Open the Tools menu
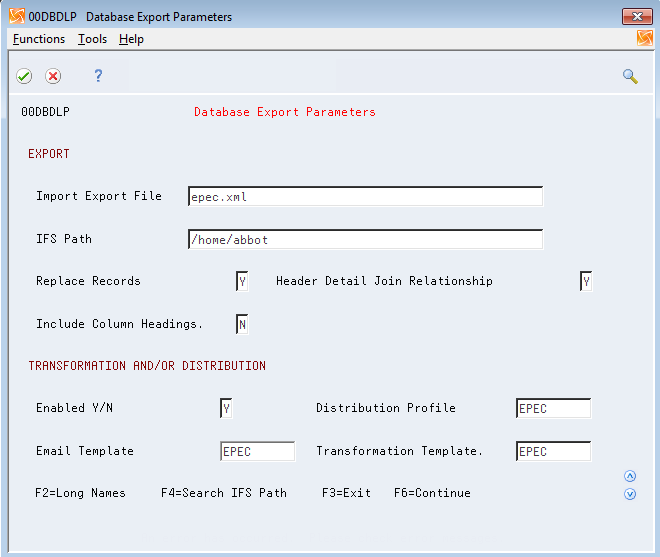This screenshot has width=660, height=557. tap(93, 39)
